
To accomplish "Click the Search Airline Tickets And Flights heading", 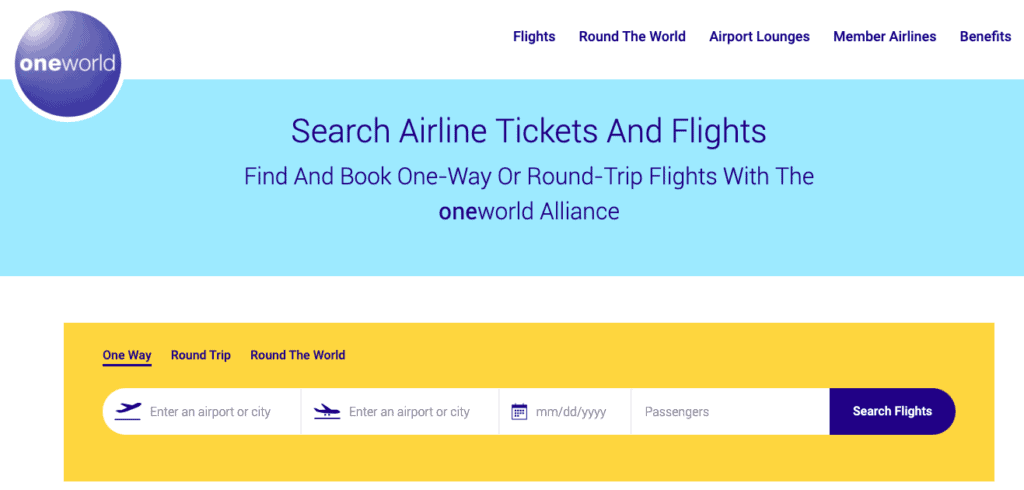I will pyautogui.click(x=528, y=131).
